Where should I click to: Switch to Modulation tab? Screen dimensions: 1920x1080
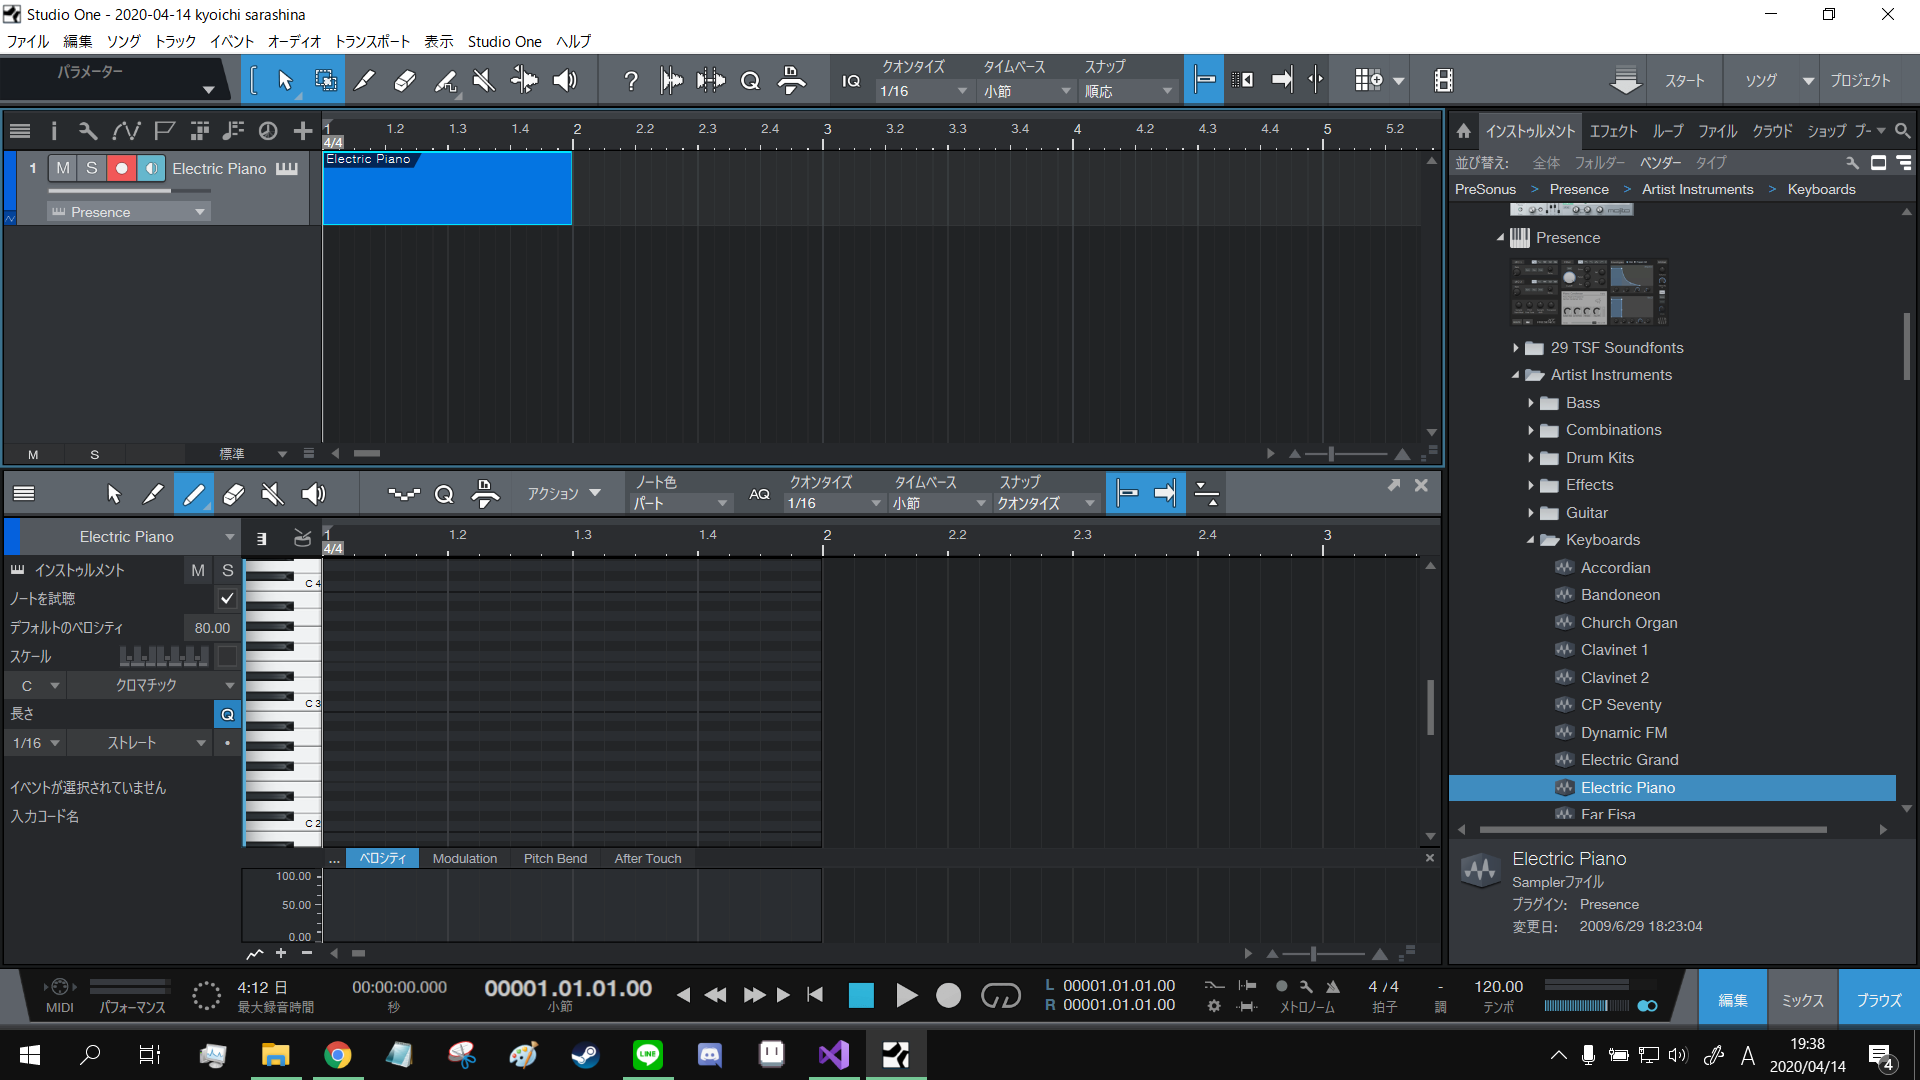(464, 858)
